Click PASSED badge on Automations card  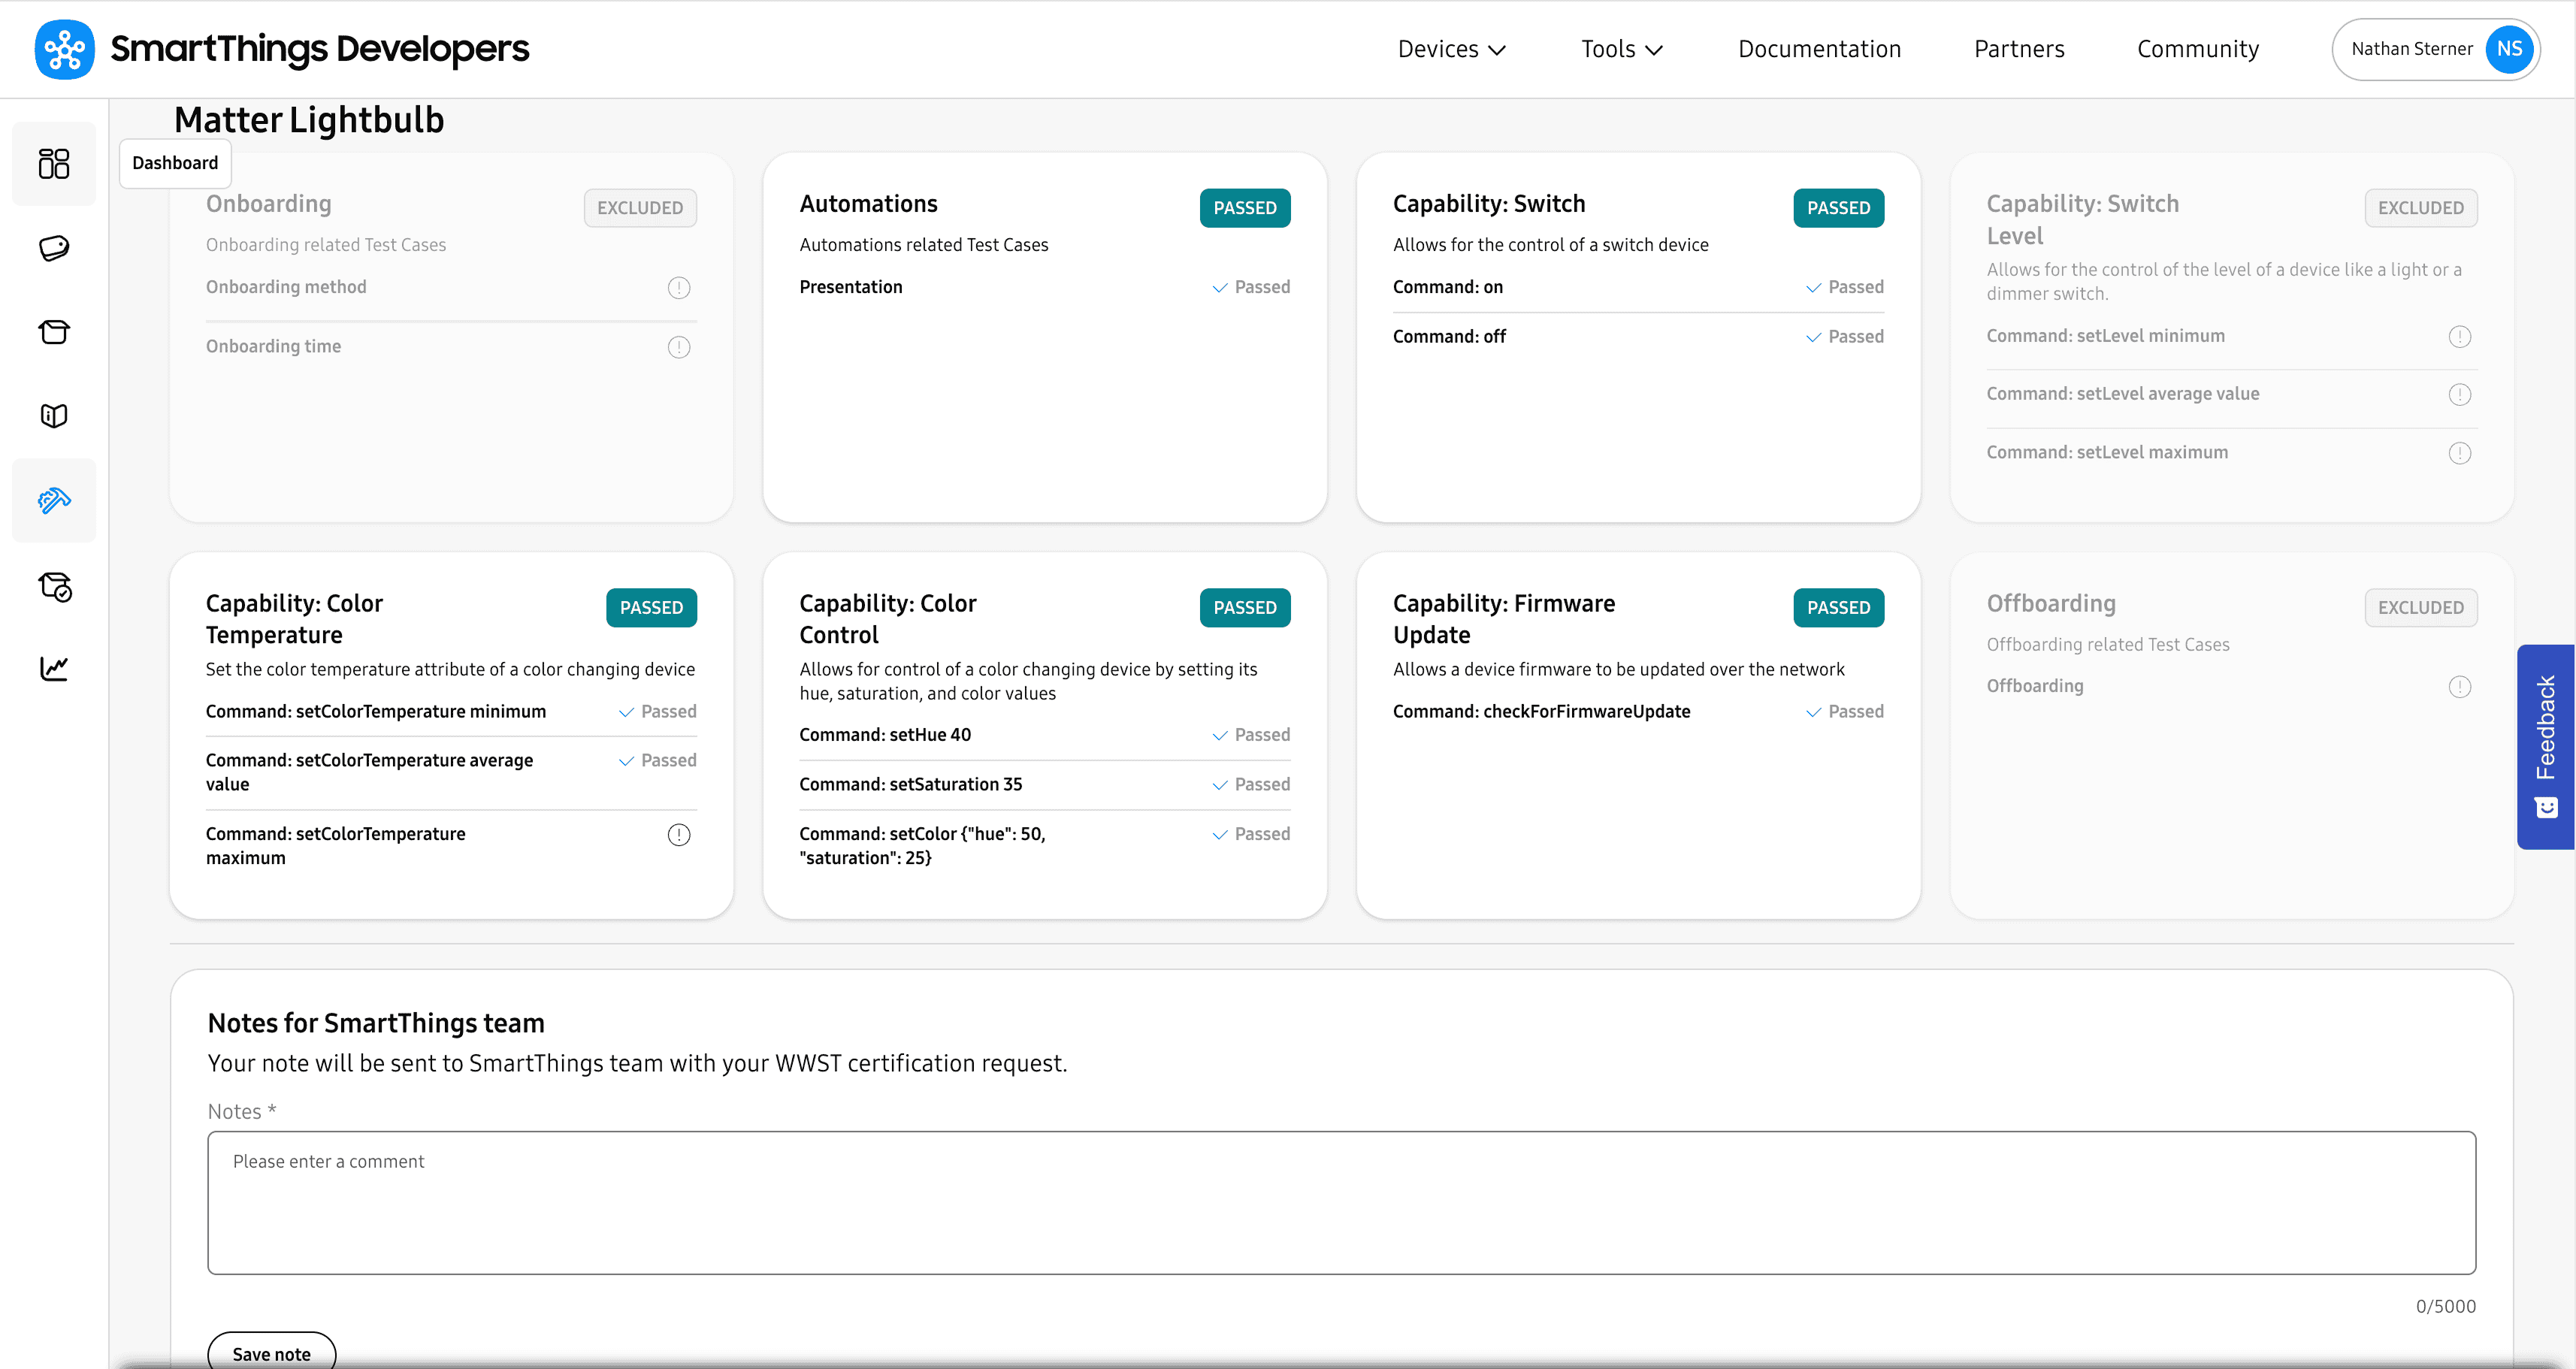(1245, 208)
